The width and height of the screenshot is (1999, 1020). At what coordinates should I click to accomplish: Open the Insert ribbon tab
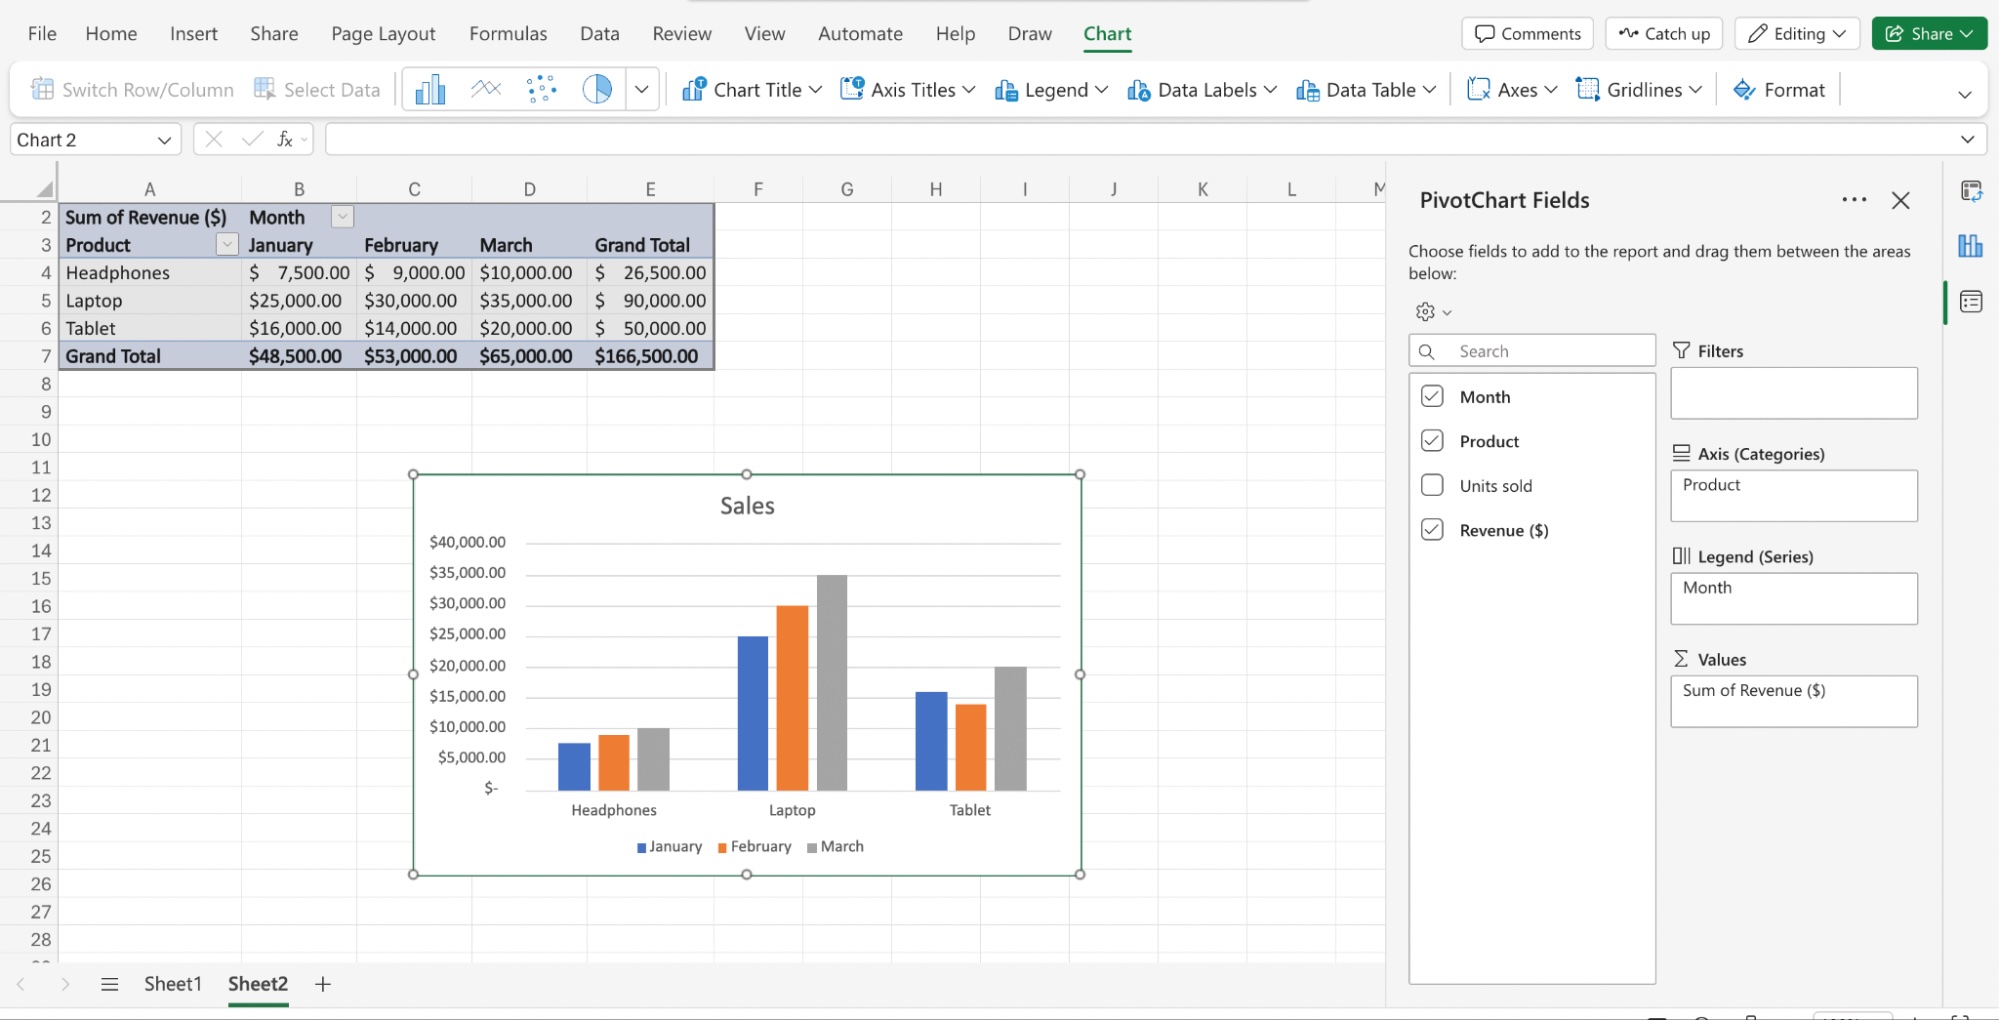pos(193,34)
